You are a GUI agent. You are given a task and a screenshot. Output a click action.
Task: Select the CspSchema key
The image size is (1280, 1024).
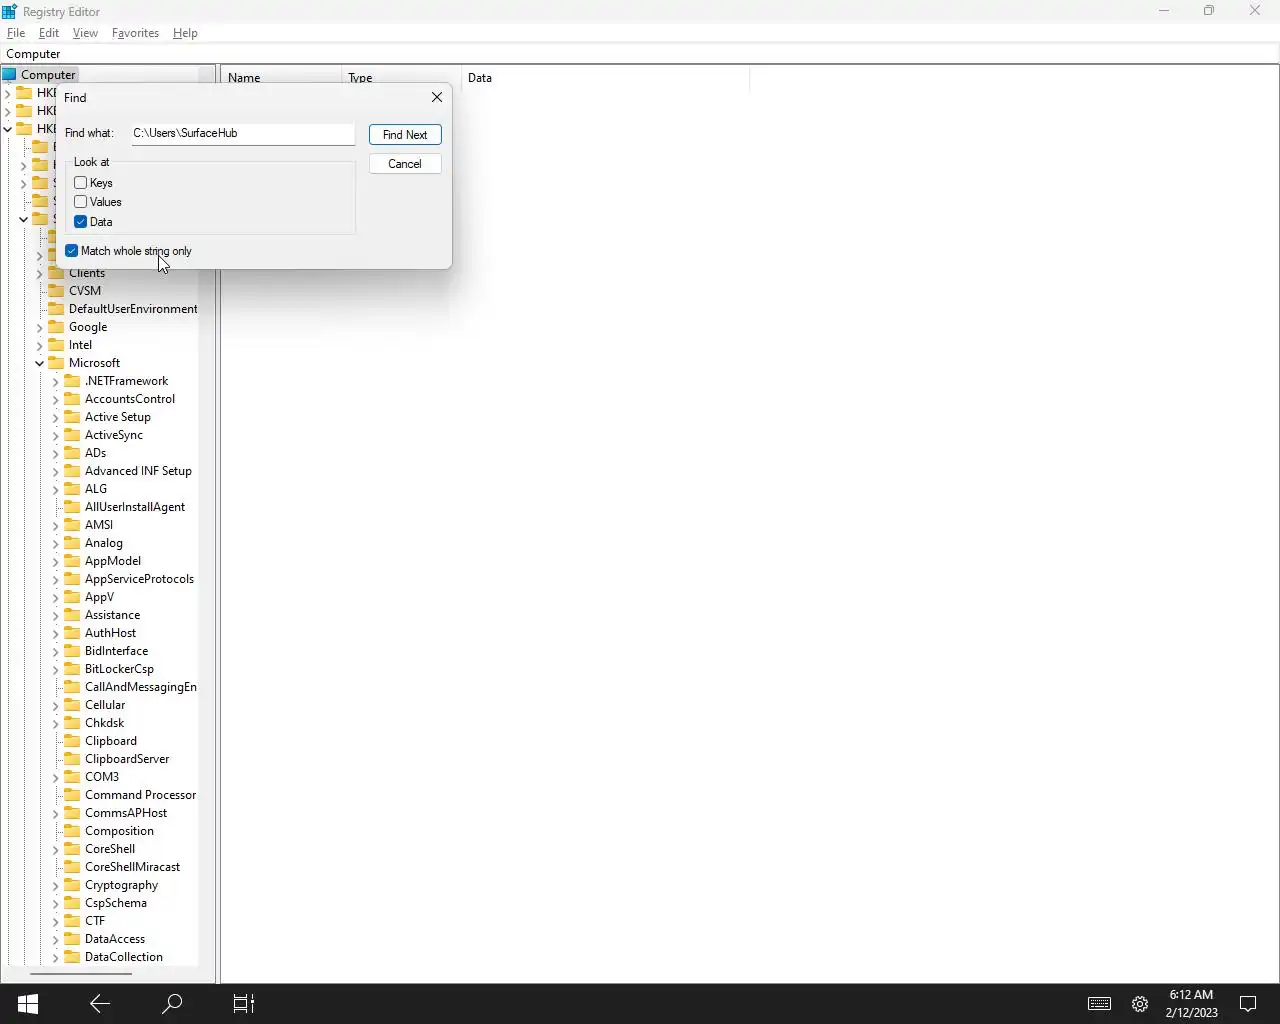(x=116, y=903)
